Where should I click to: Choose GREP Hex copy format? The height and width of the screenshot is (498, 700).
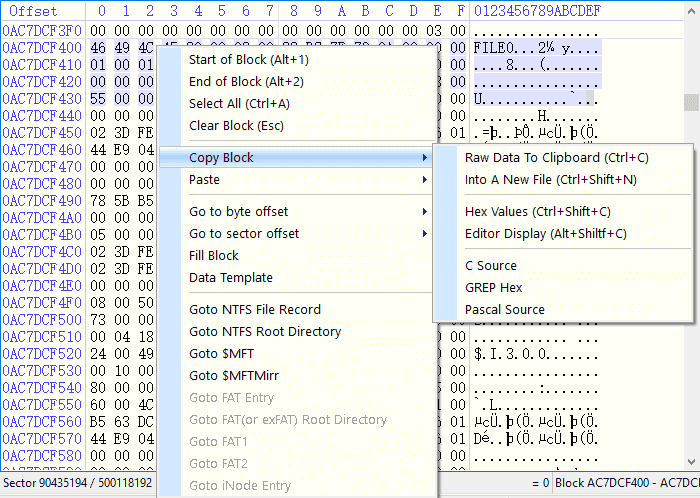point(494,287)
